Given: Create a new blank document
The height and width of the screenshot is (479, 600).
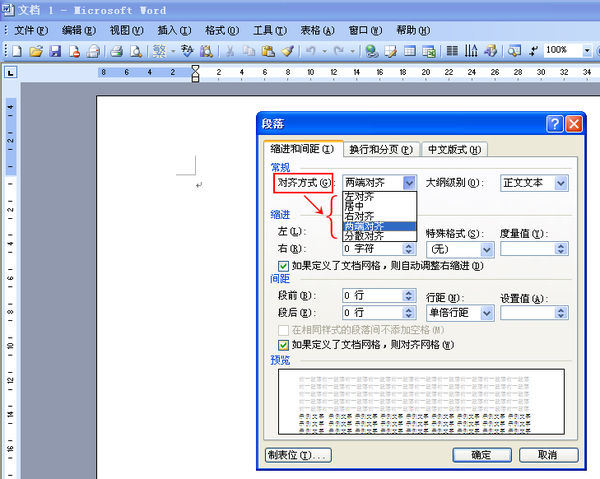Looking at the screenshot, I should coord(17,51).
